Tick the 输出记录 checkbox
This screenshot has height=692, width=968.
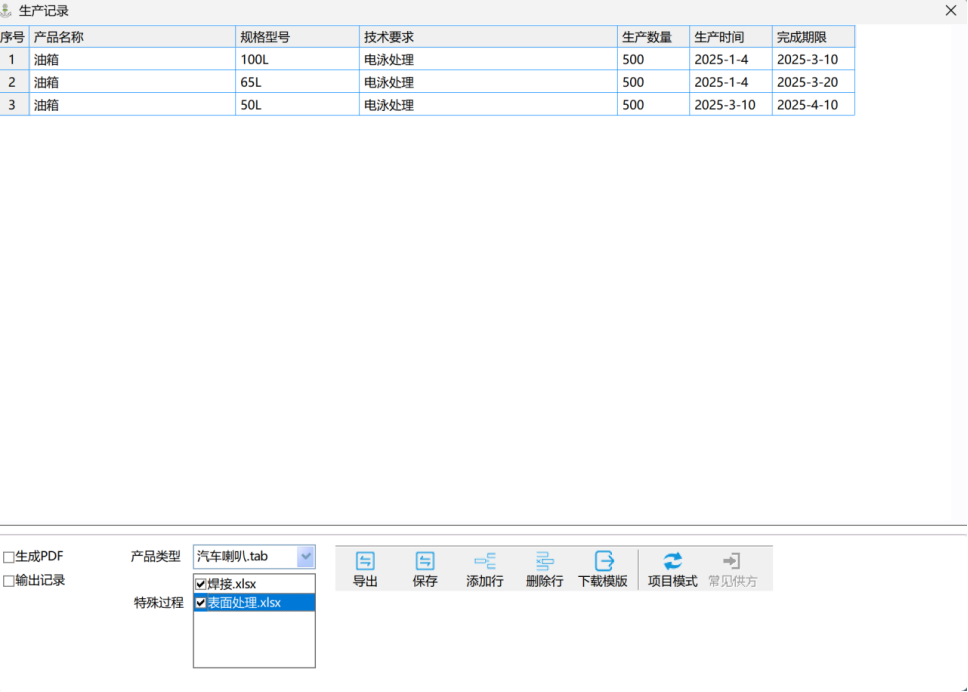click(x=9, y=581)
